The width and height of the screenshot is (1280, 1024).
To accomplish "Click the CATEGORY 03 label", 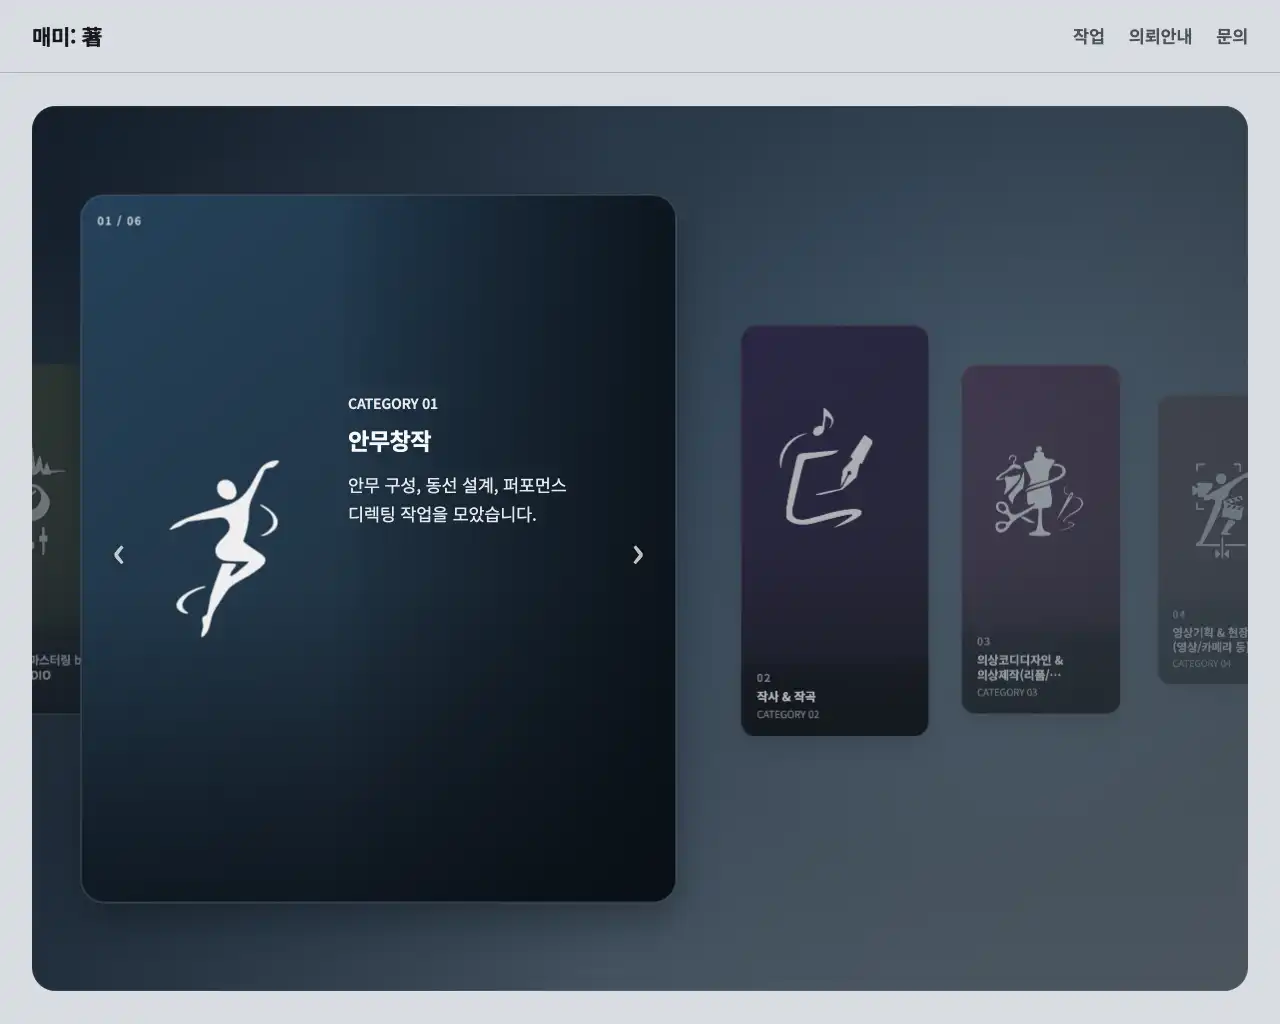I will [1007, 692].
